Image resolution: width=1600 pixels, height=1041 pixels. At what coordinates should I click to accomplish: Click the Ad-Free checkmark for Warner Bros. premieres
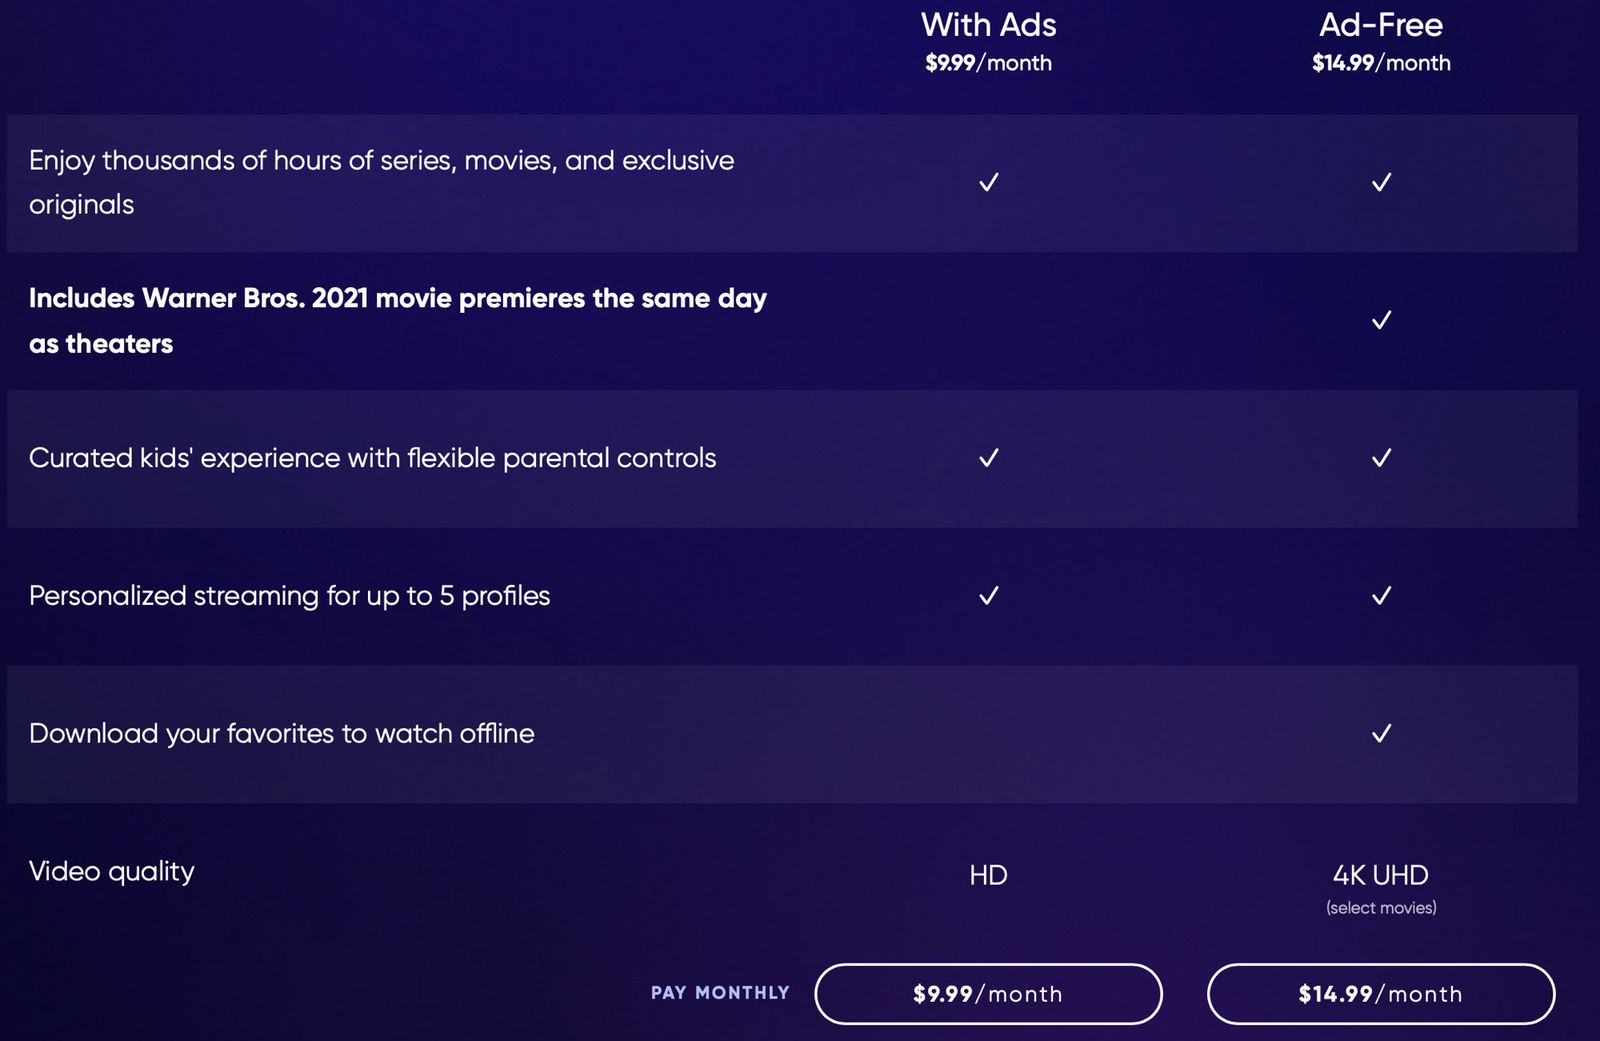coord(1383,320)
